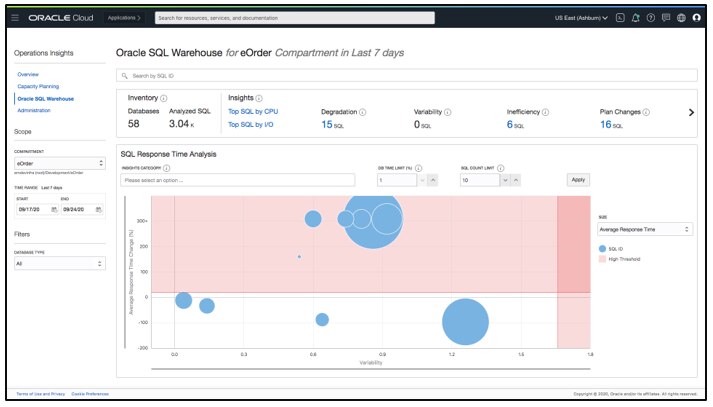
Task: Select the bubble at variability 0.6 near 300
Action: click(x=313, y=219)
